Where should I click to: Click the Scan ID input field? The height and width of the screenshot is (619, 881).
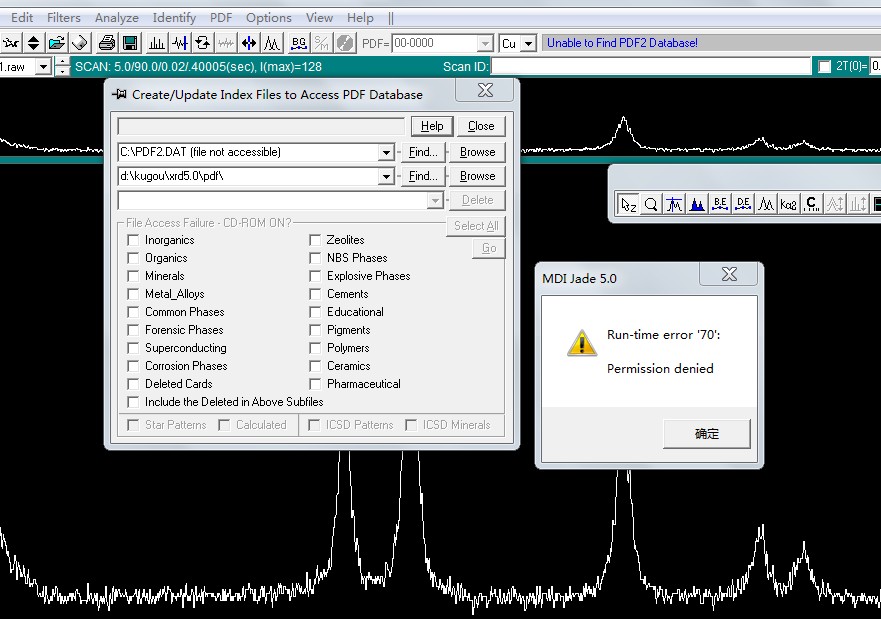[x=650, y=67]
